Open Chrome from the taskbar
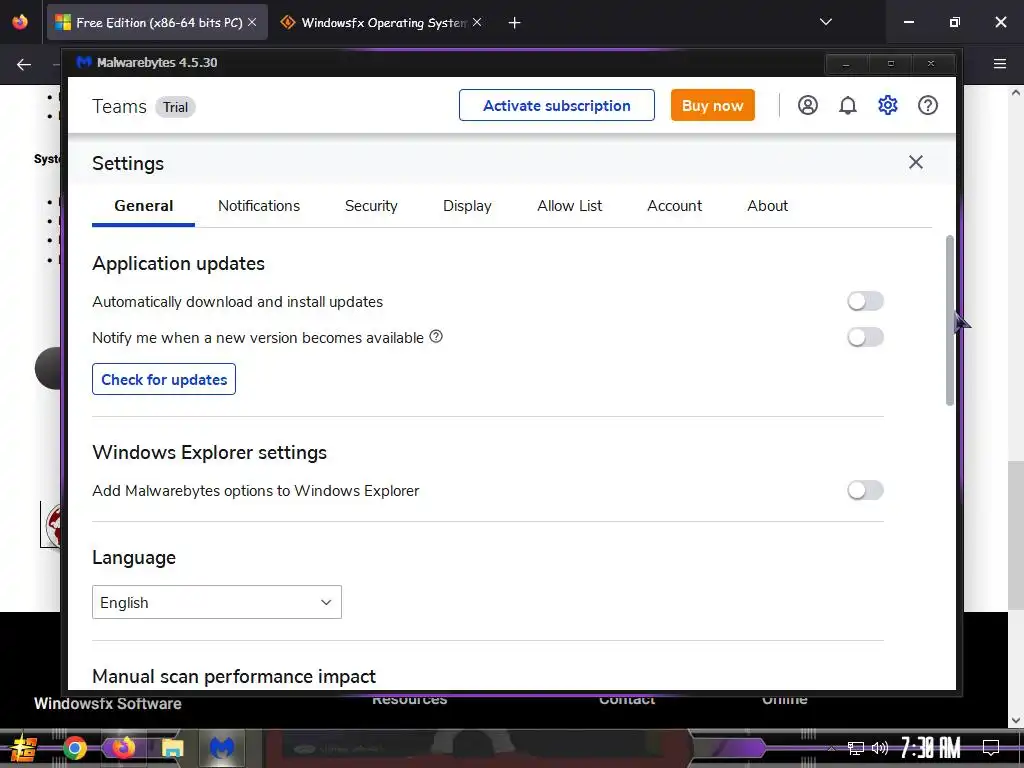This screenshot has height=768, width=1024. point(75,748)
